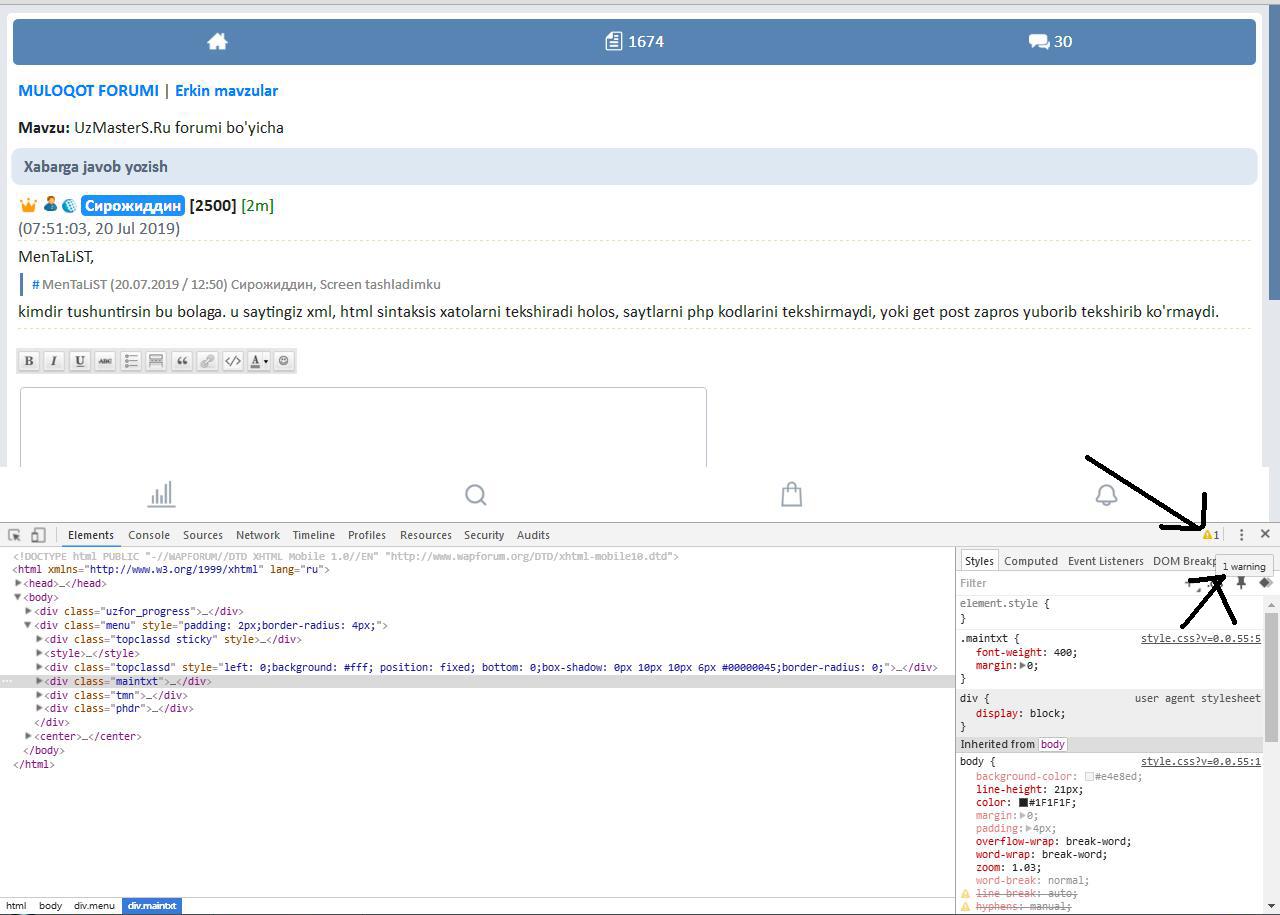Open the Computed styles tab
Viewport: 1280px width, 915px height.
point(1030,561)
